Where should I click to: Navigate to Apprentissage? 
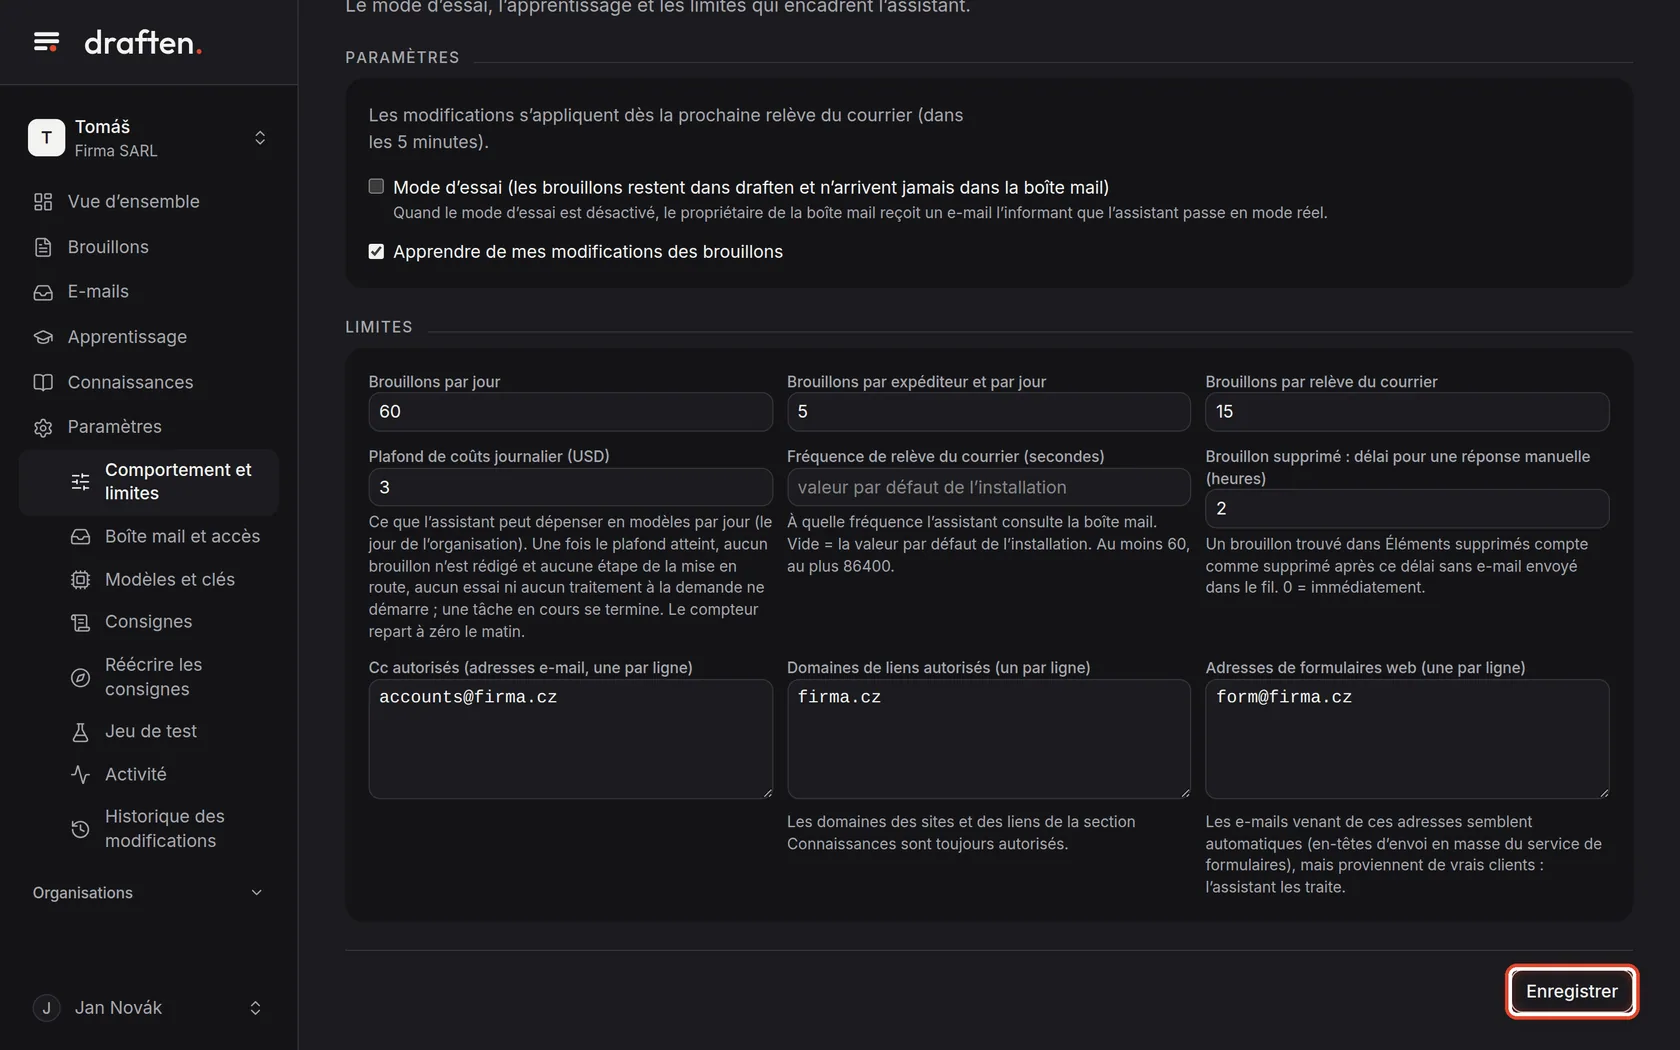coord(149,337)
